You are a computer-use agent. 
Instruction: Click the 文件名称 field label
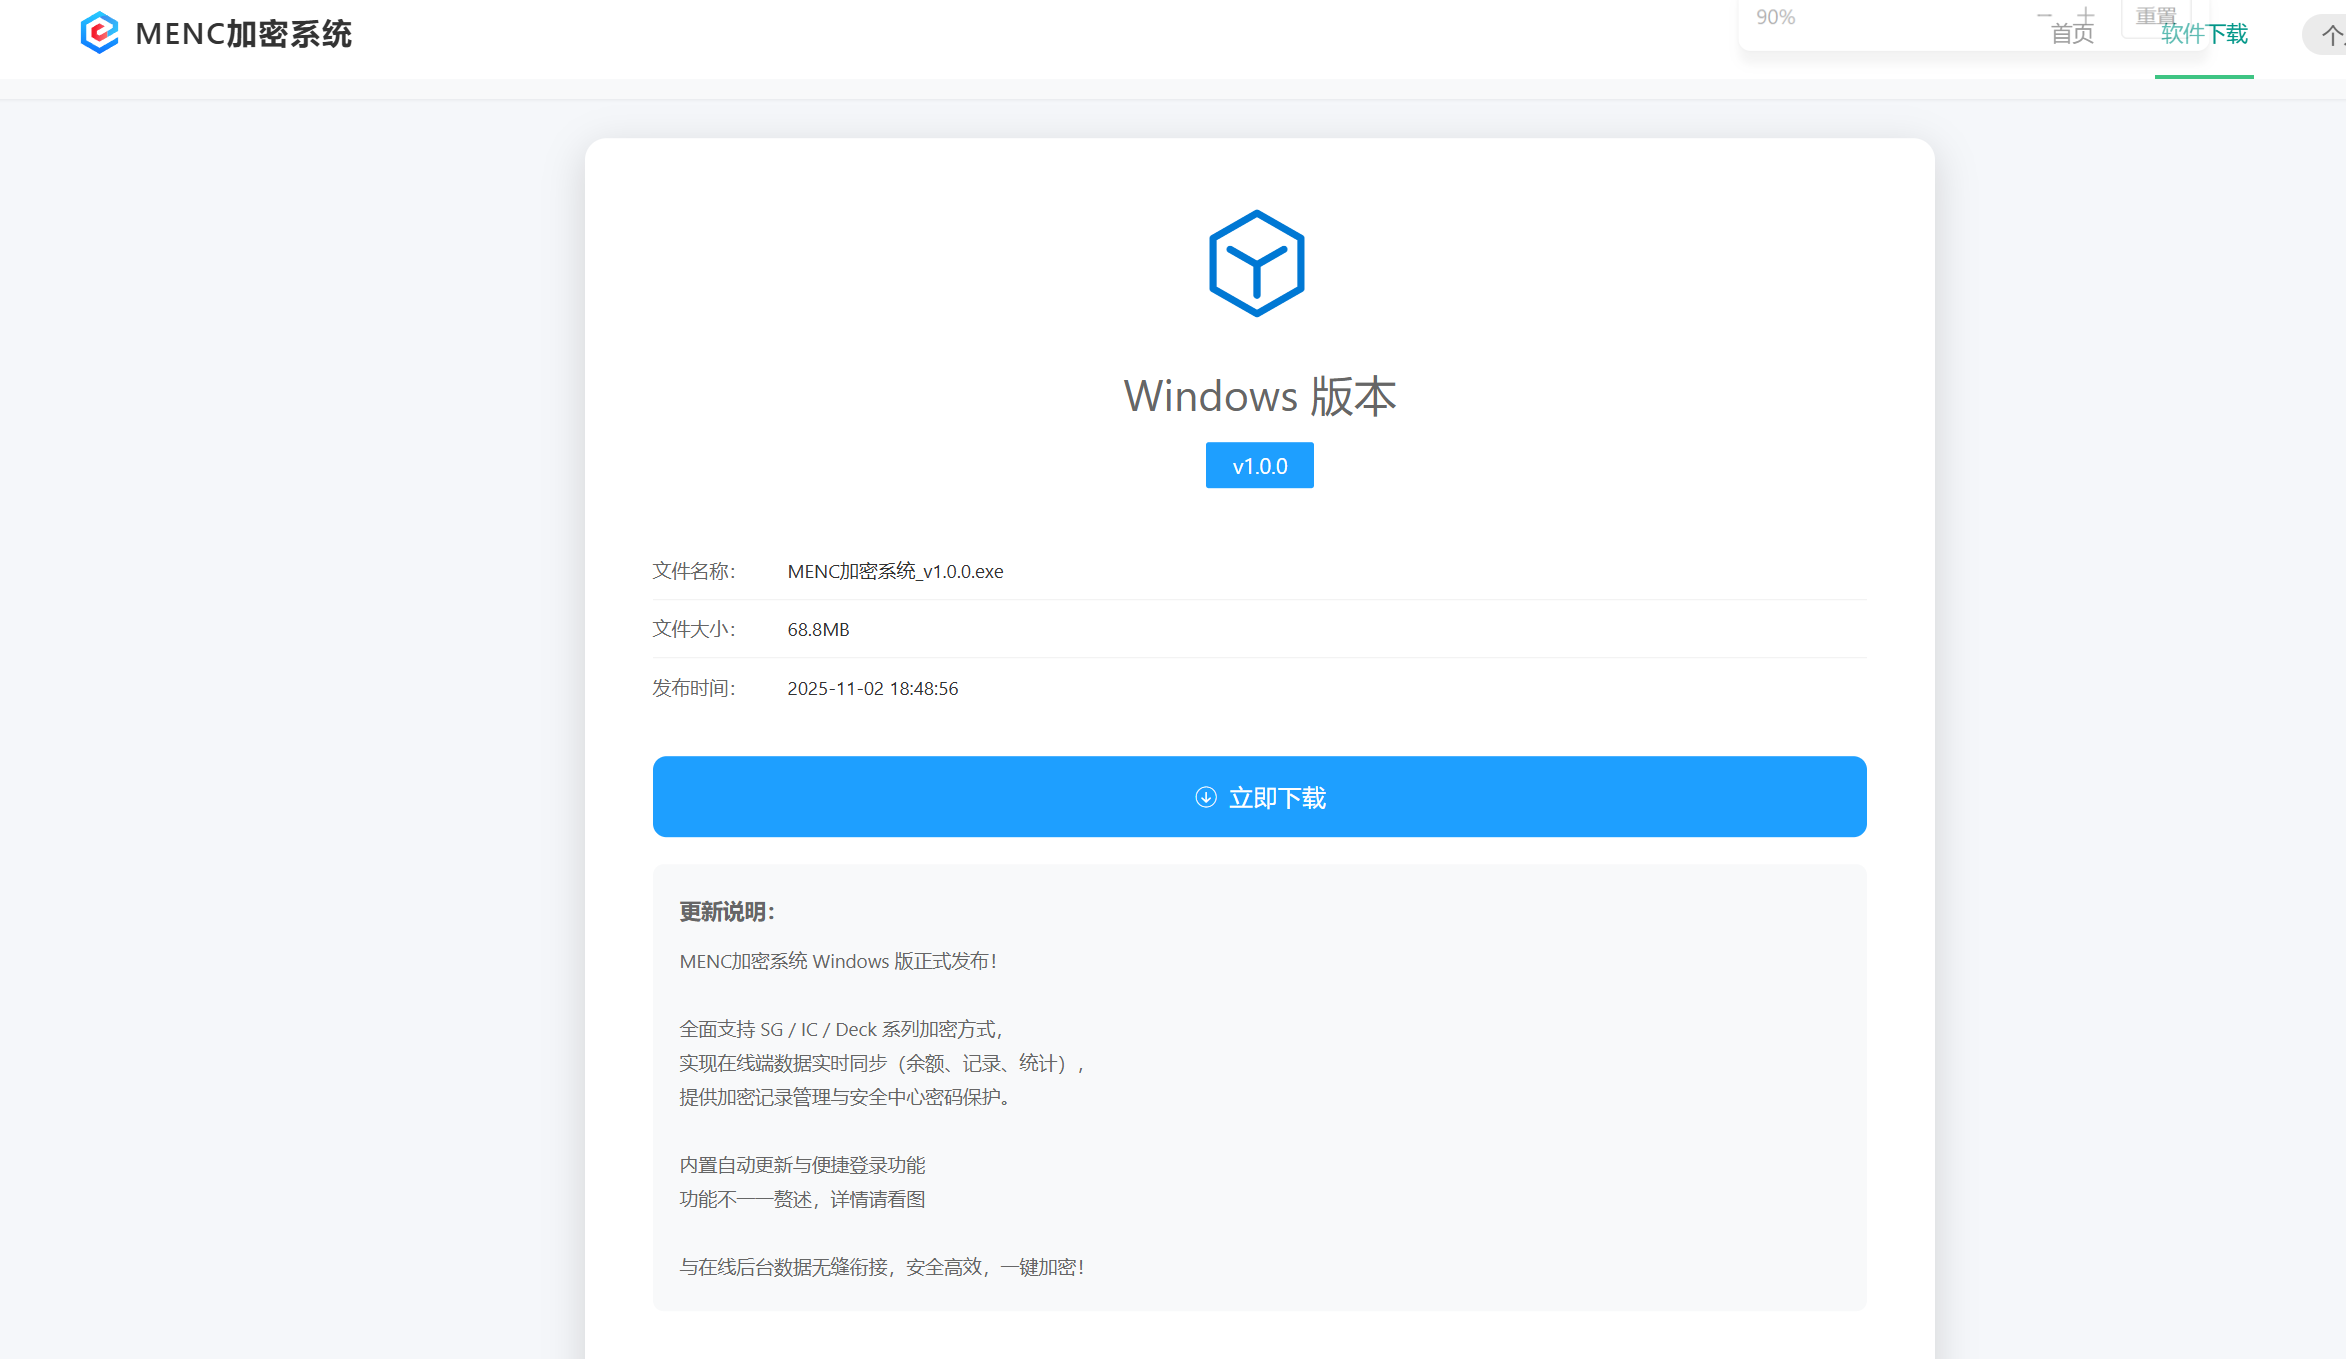(693, 572)
